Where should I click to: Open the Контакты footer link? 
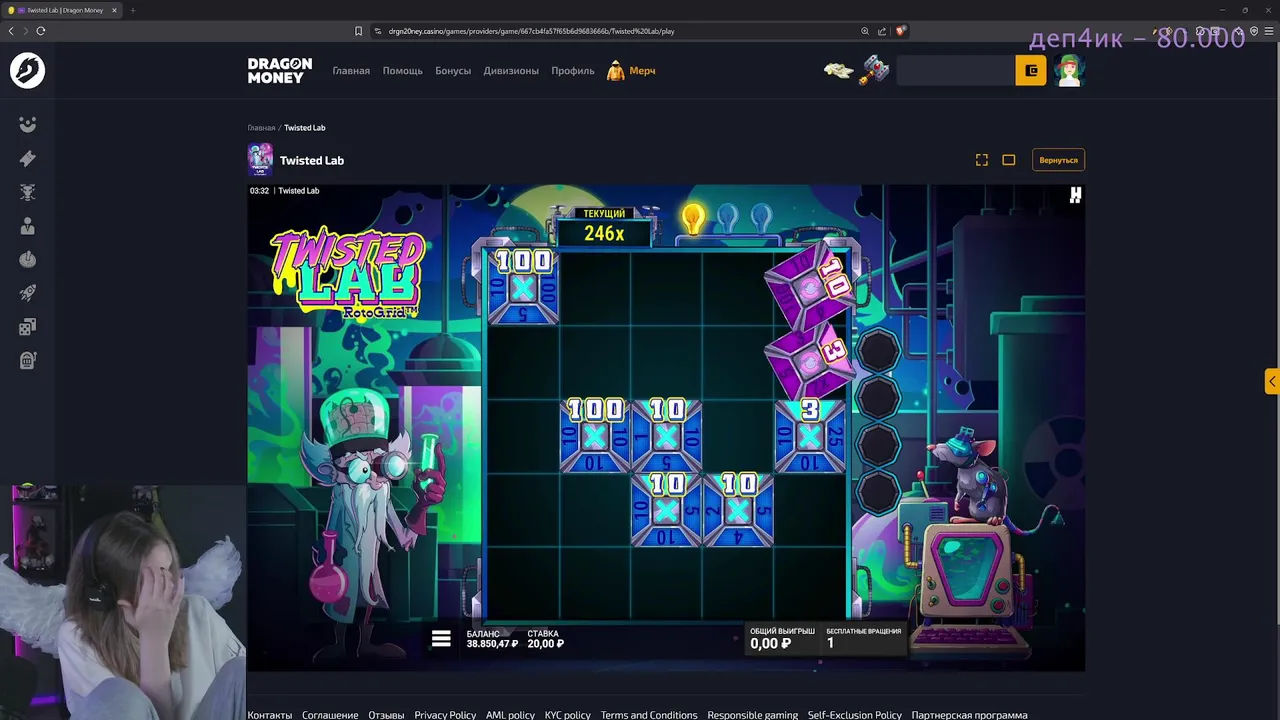point(270,715)
